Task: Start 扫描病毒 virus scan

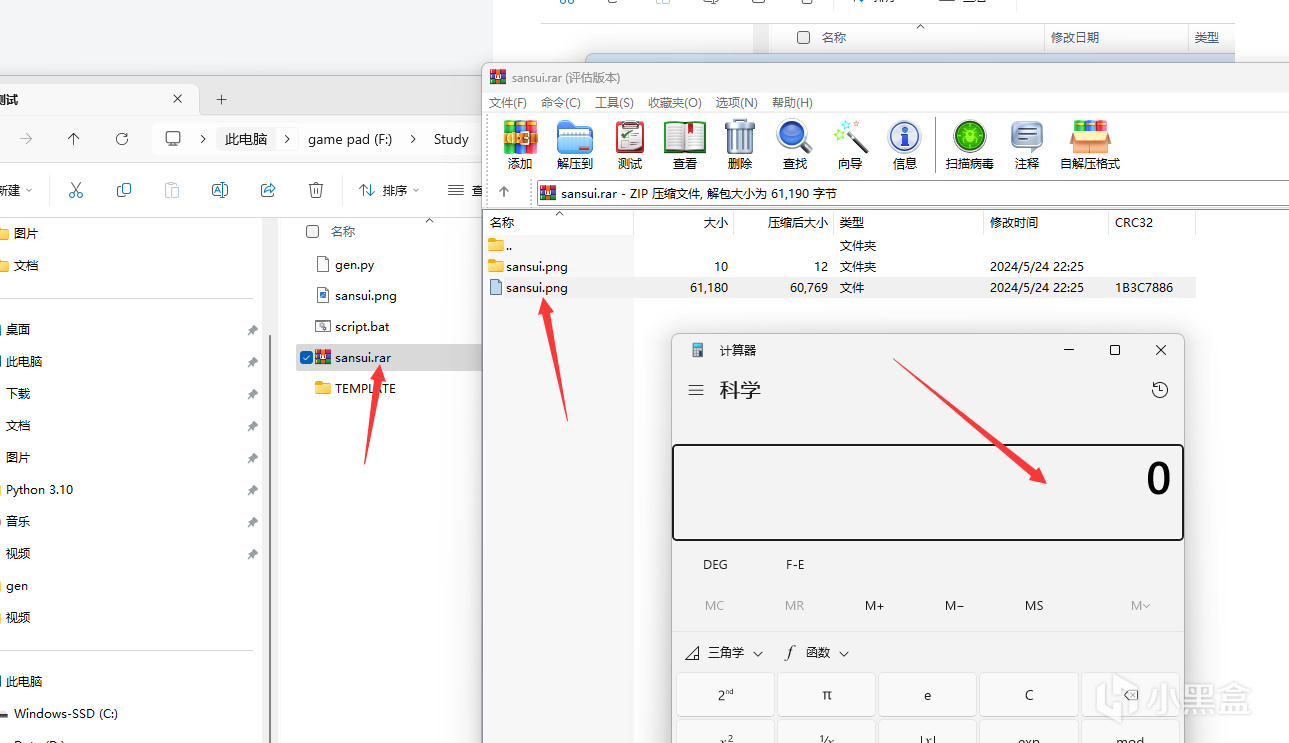Action: pos(970,145)
